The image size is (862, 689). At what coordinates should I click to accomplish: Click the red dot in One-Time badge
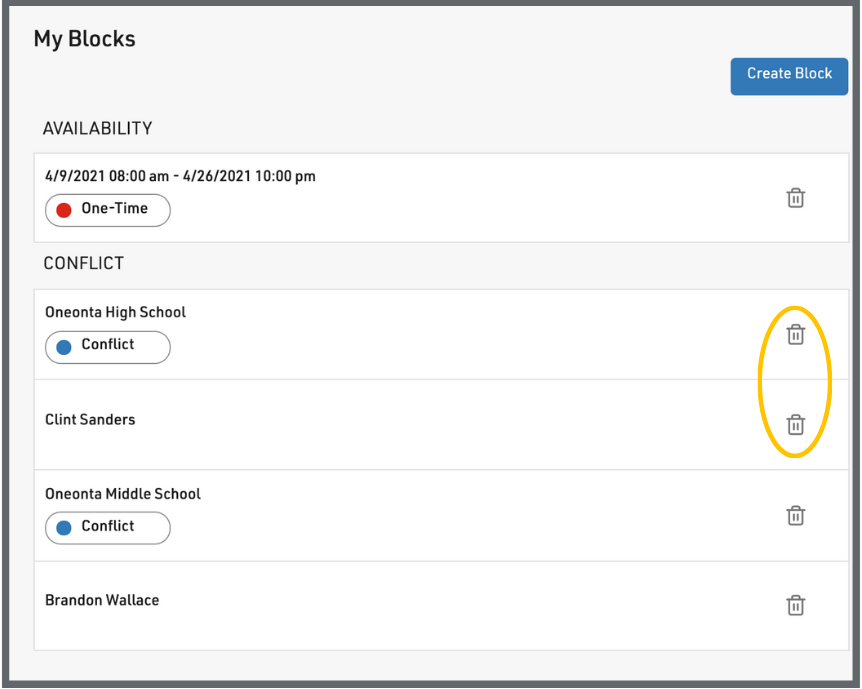64,210
